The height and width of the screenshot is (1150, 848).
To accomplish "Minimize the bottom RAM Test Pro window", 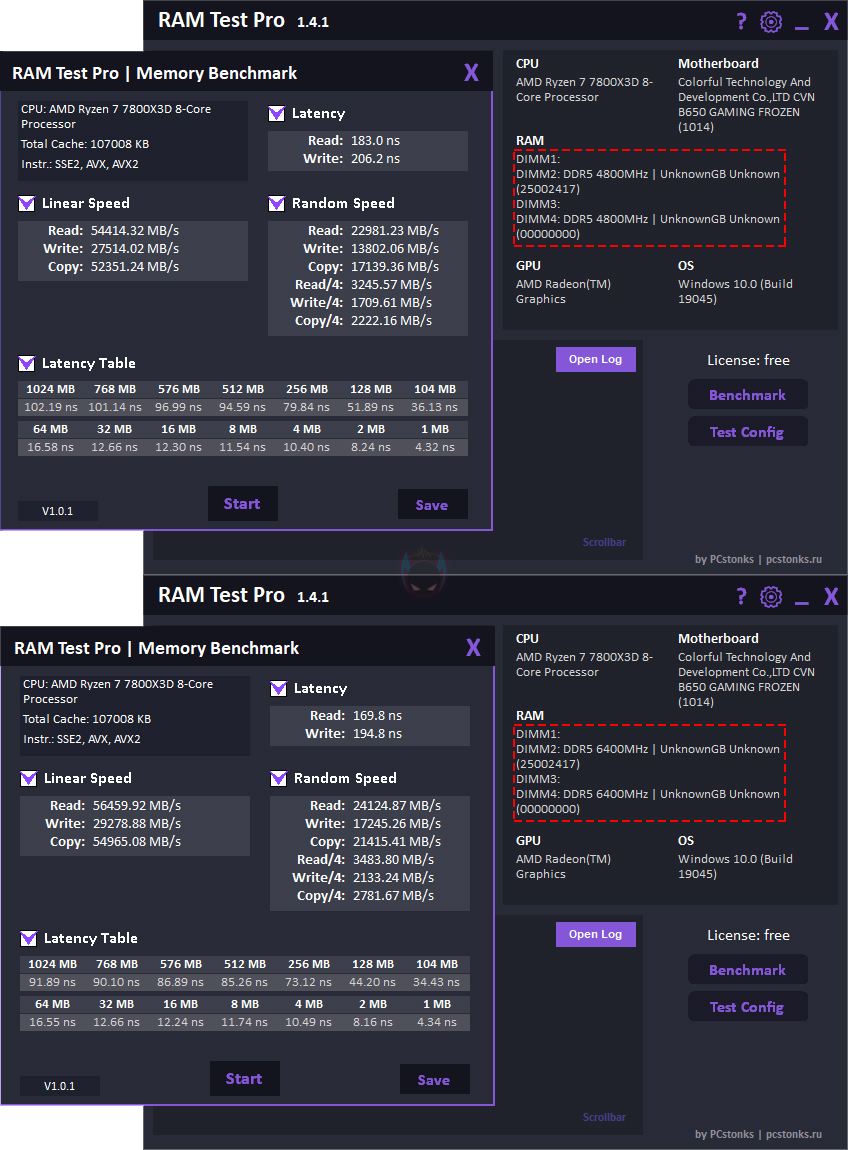I will pyautogui.click(x=802, y=602).
